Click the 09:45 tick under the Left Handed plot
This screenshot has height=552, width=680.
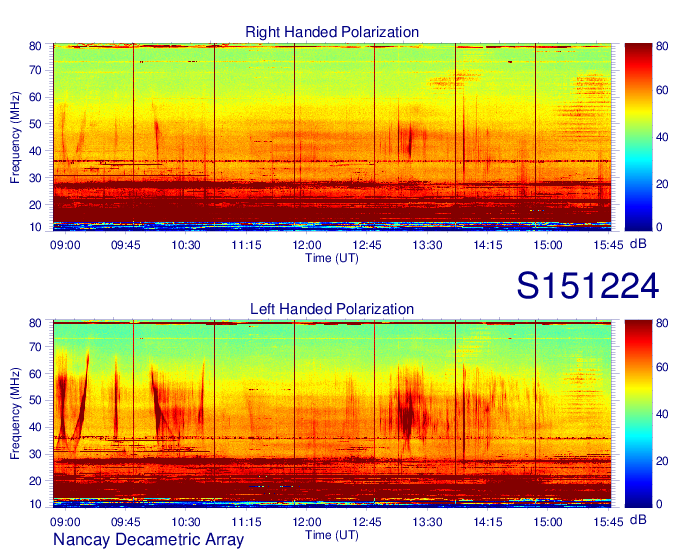tap(126, 522)
